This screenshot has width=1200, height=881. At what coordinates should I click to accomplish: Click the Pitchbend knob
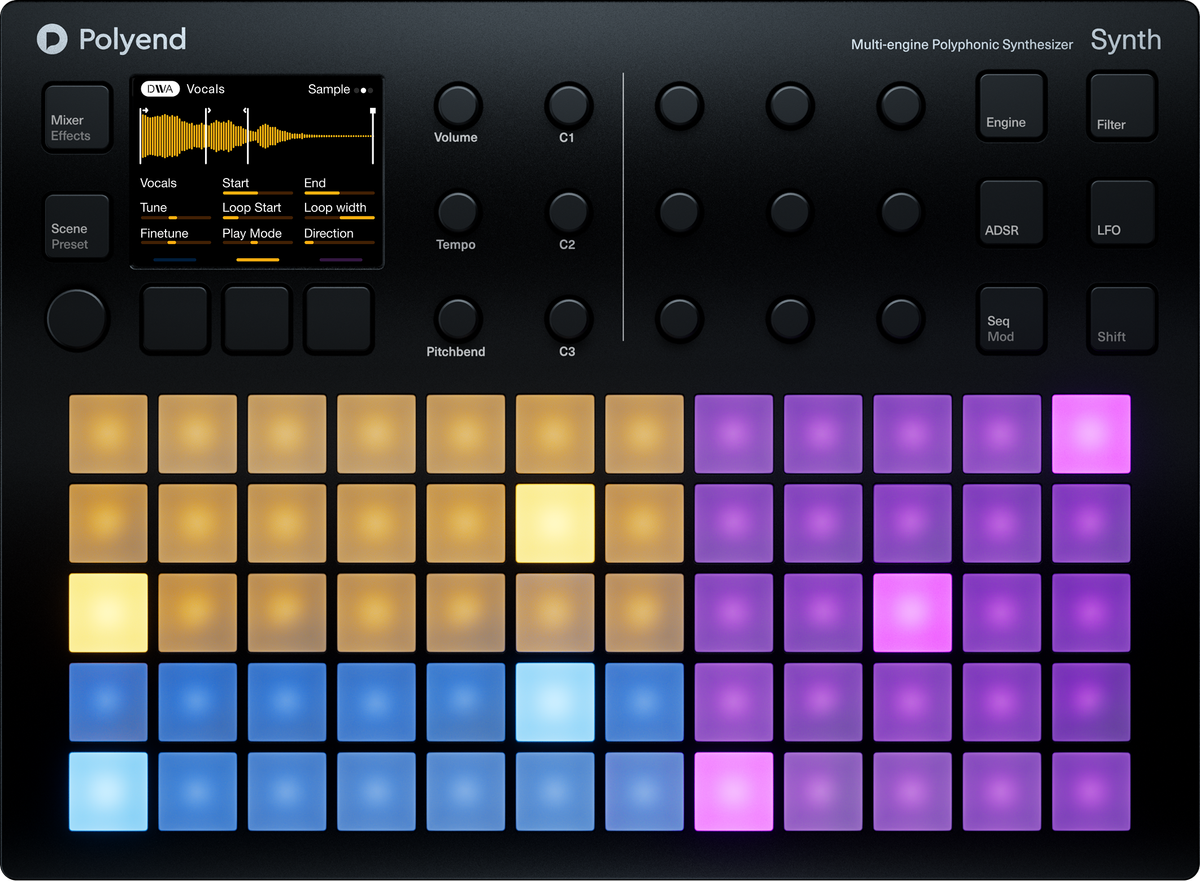456,319
